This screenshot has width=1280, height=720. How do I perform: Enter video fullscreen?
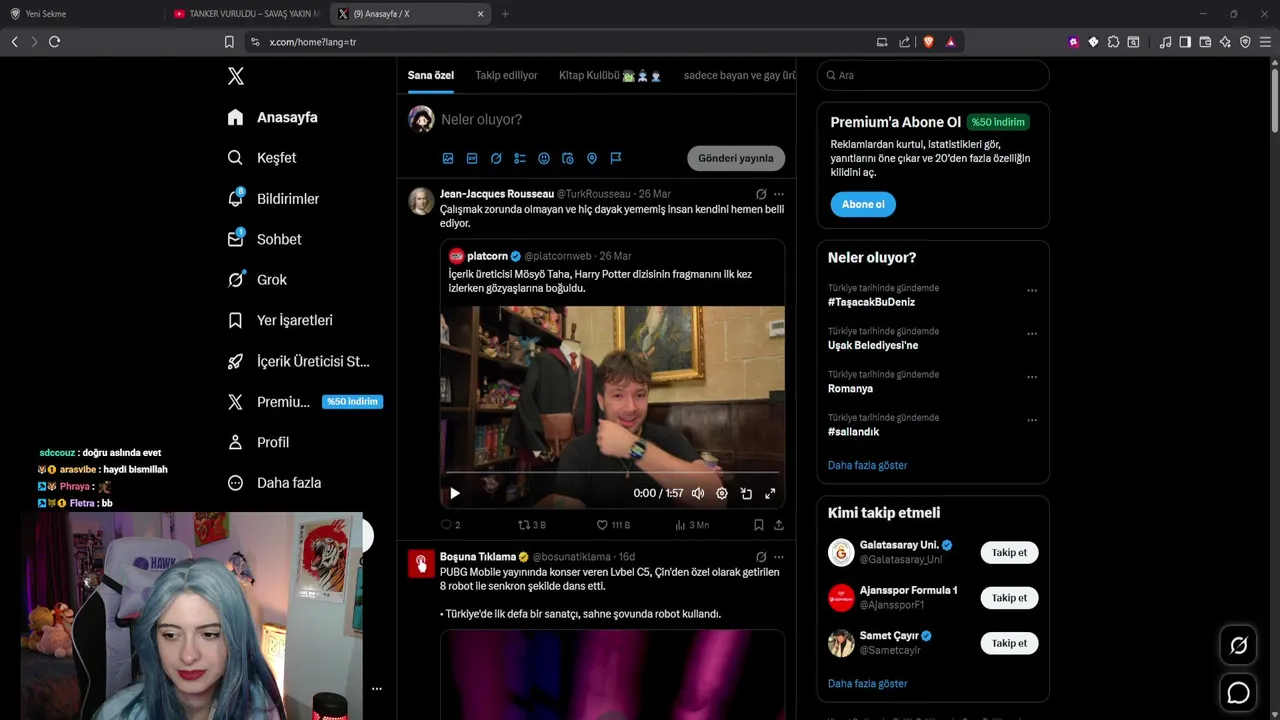(x=770, y=493)
